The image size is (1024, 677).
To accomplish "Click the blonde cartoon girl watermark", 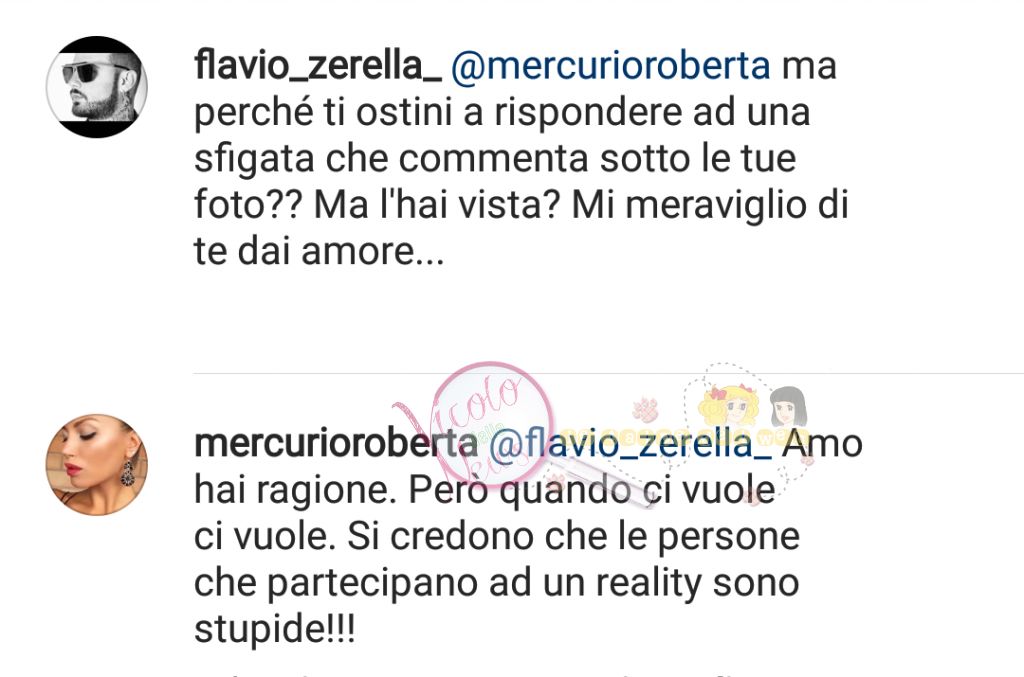I will [x=729, y=405].
